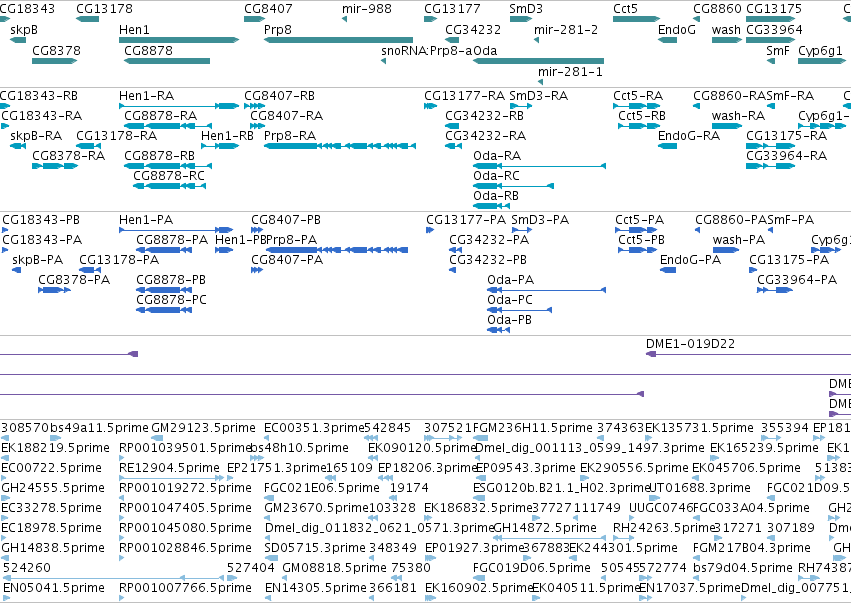Select the EndoG-PA protein label
Screen dimensions: 851x603
(x=690, y=259)
